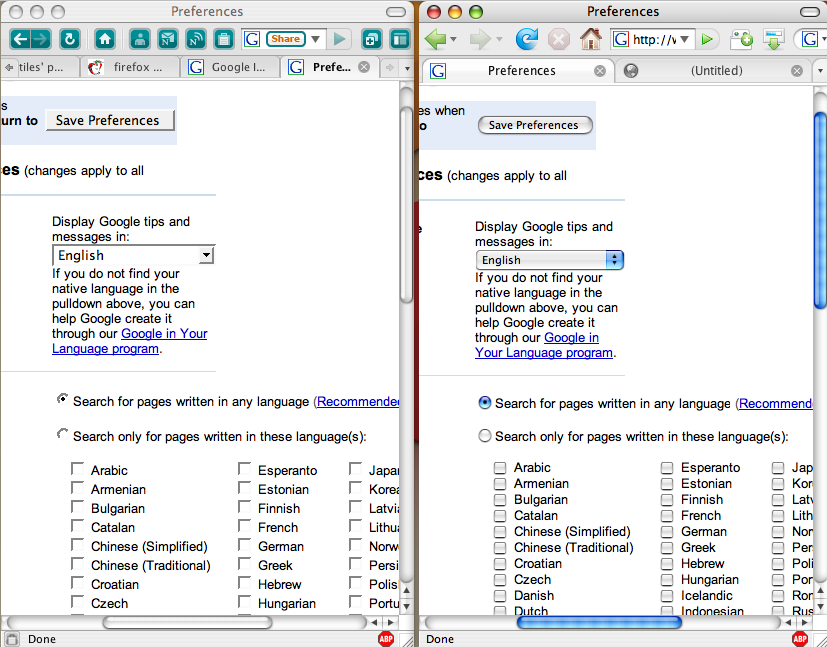Check Chinese (Simplified) in left window

click(78, 545)
